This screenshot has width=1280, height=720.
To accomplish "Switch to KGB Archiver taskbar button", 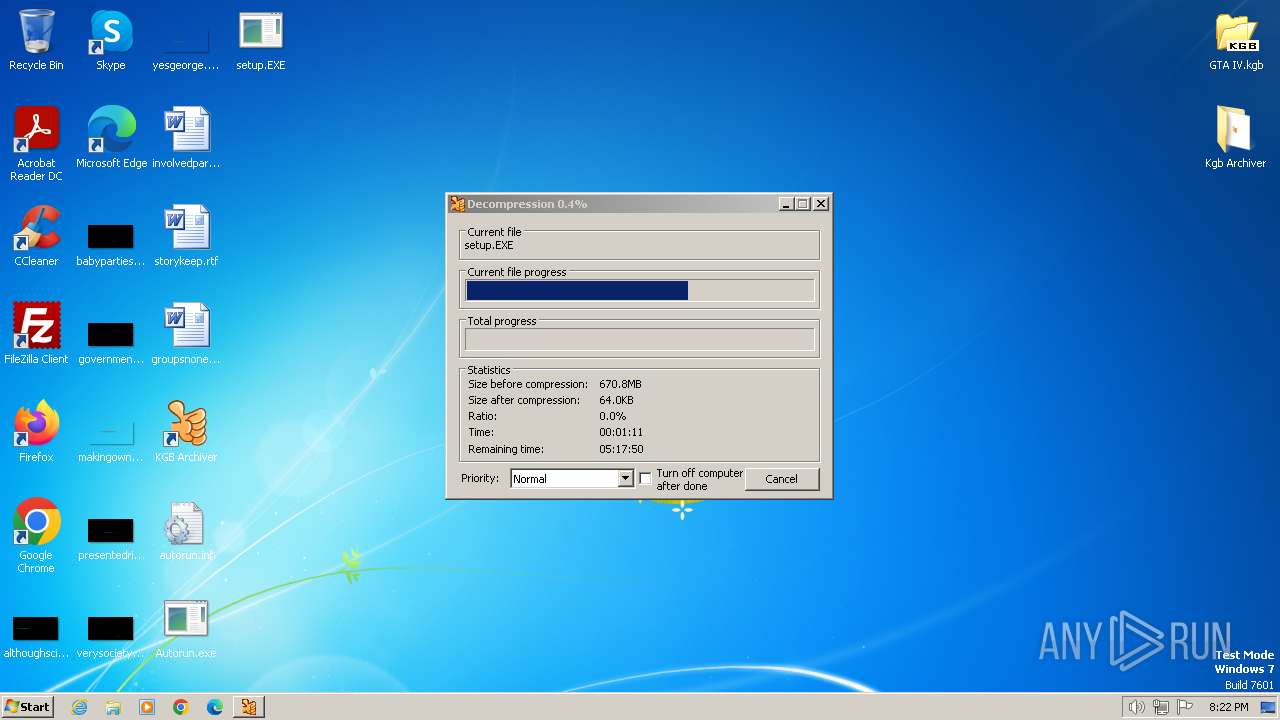I will pyautogui.click(x=249, y=707).
